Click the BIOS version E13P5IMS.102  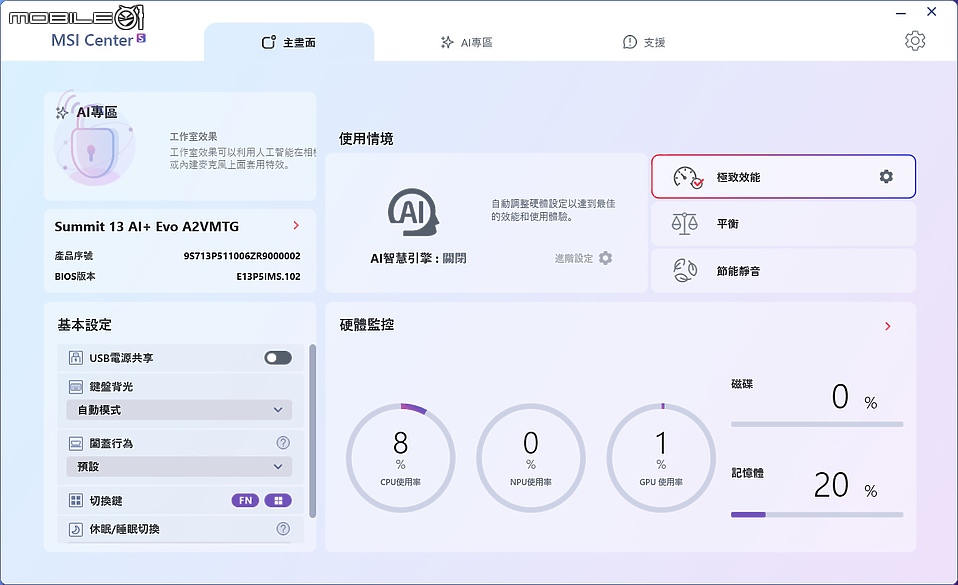(x=269, y=276)
